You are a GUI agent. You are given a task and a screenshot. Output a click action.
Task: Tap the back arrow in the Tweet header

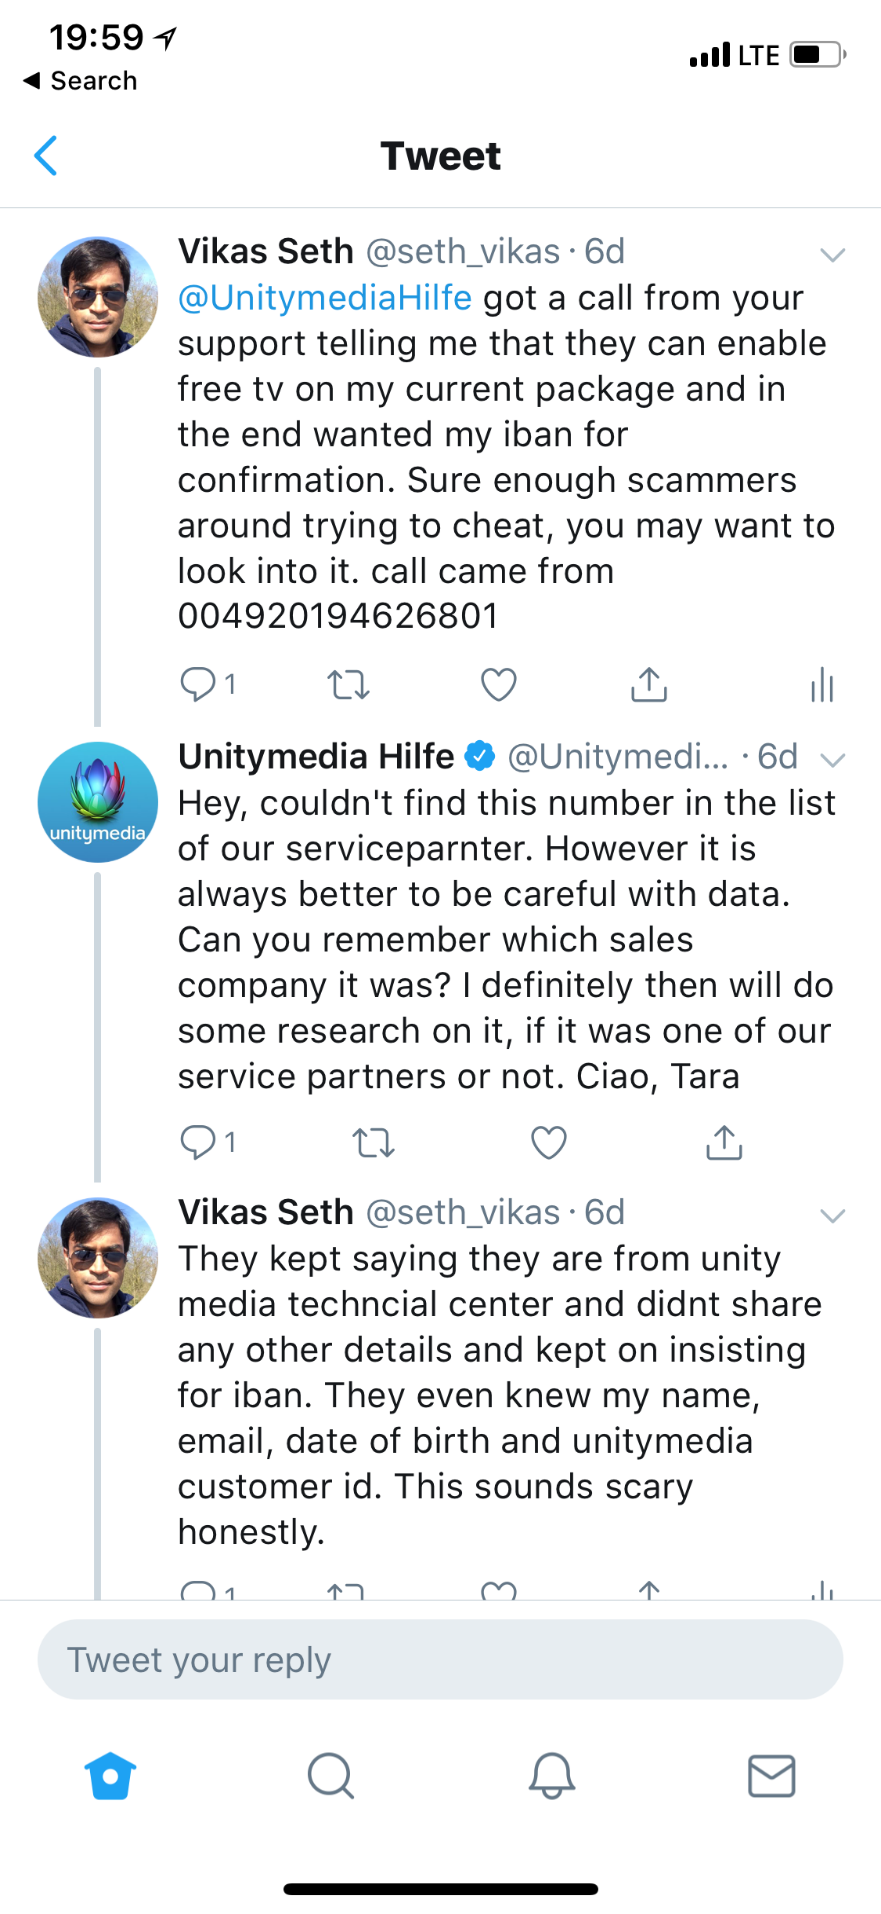[x=46, y=156]
